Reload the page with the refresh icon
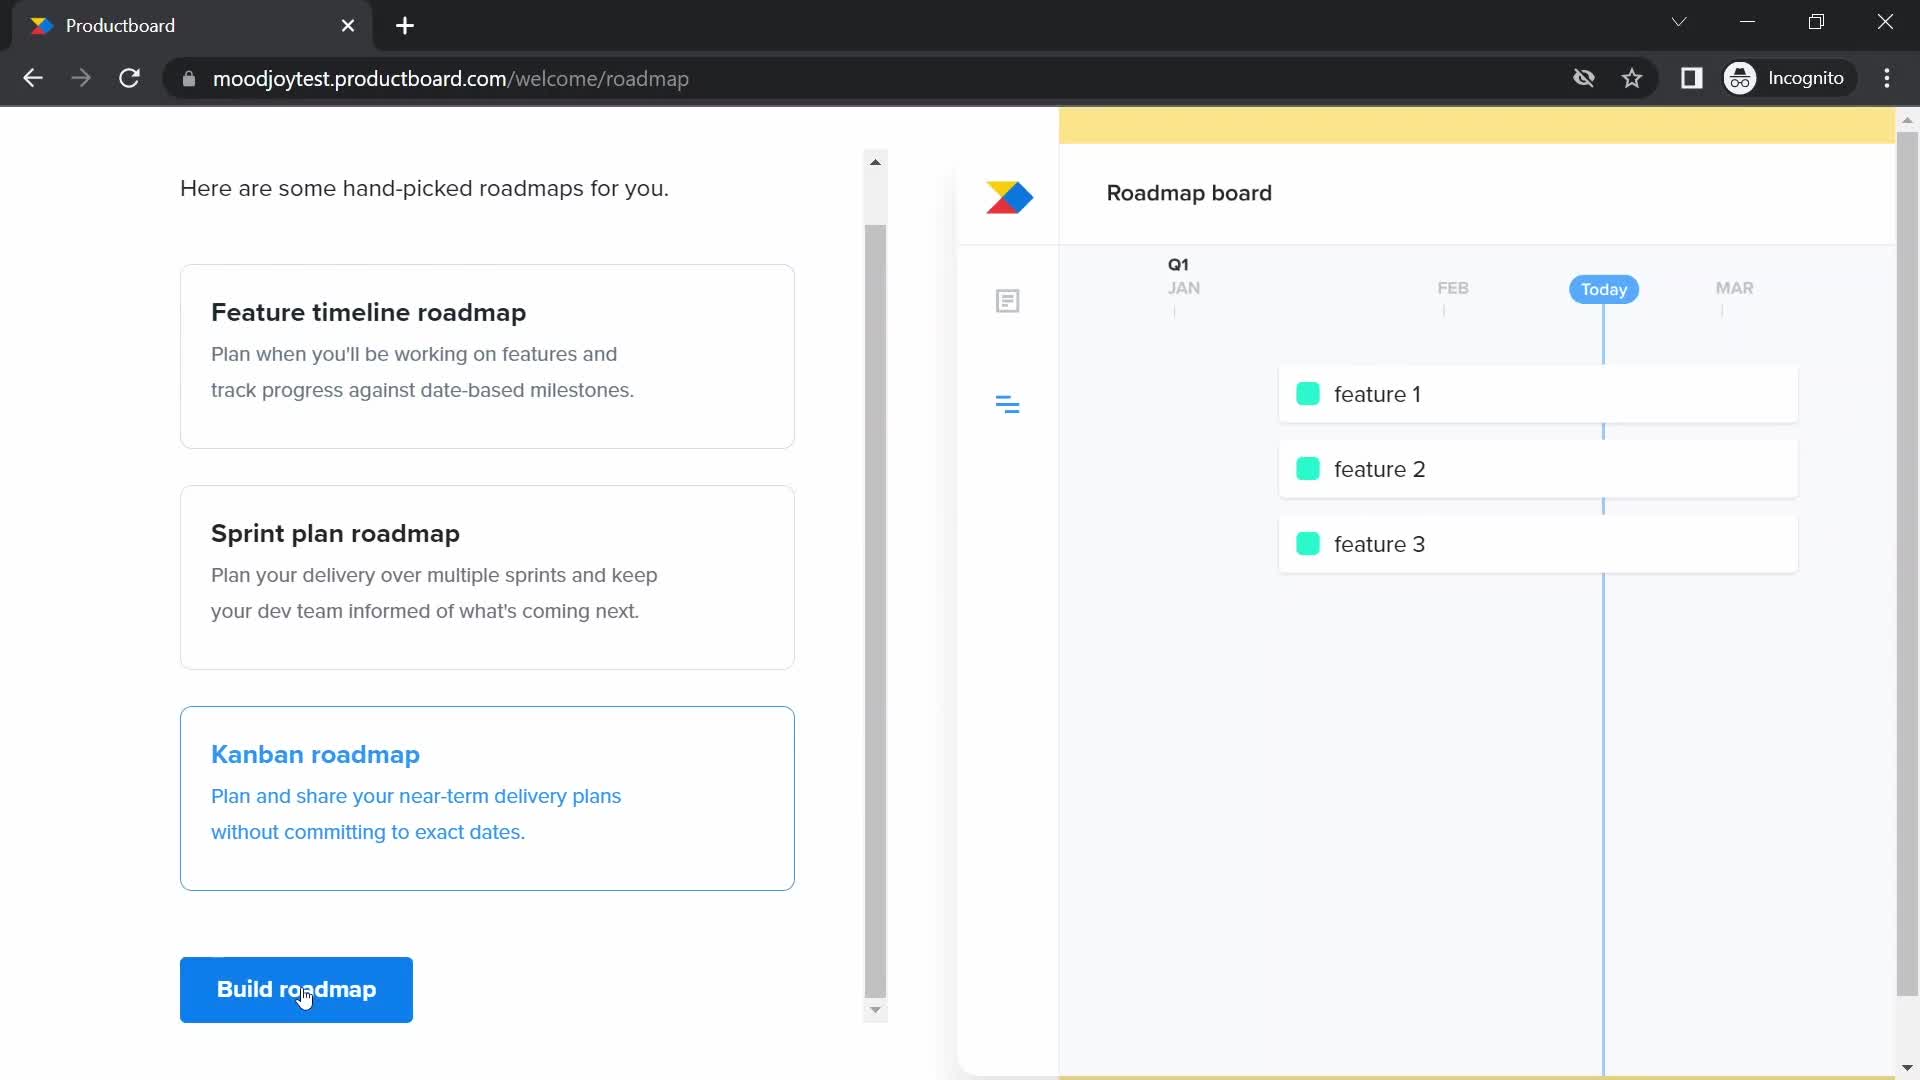This screenshot has width=1920, height=1080. 129,78
